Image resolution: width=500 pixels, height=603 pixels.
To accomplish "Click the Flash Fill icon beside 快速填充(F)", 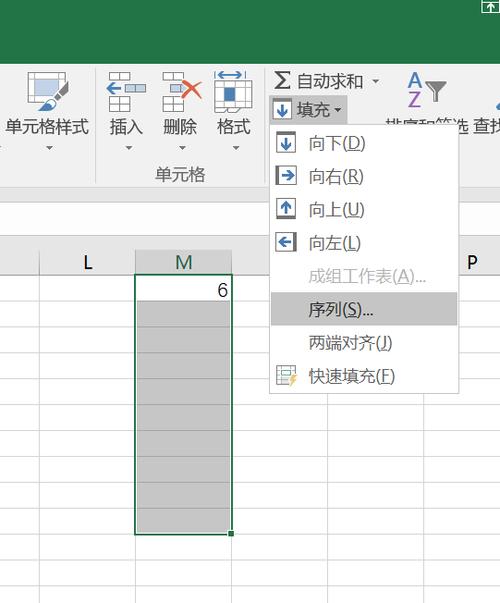I will pyautogui.click(x=287, y=376).
